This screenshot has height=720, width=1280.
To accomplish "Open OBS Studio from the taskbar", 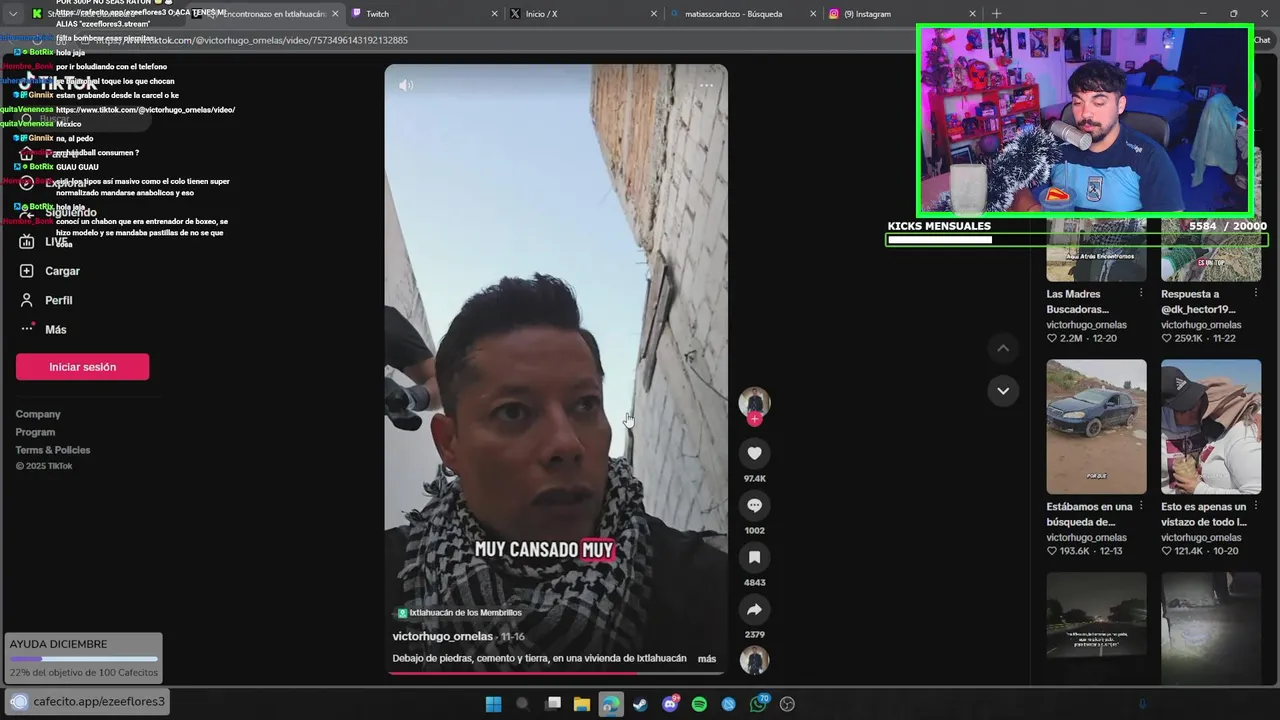I will pos(787,704).
